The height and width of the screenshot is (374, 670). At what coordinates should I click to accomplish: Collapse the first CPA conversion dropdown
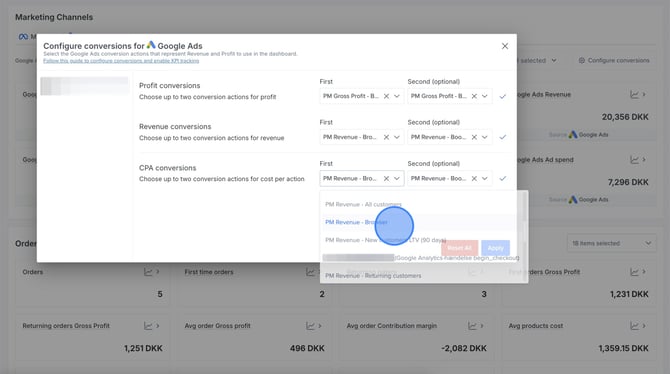pos(397,179)
